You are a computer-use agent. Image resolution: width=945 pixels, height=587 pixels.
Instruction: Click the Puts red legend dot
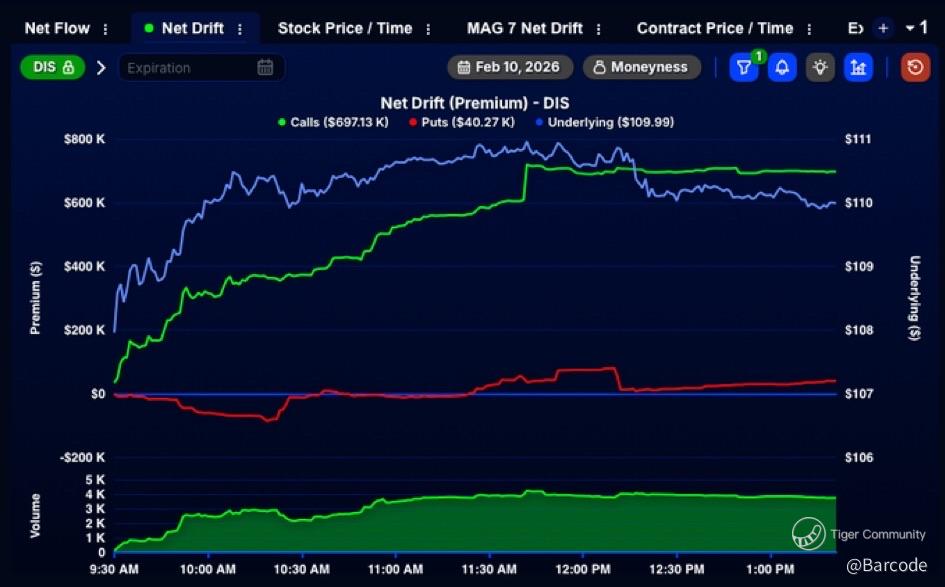point(413,122)
